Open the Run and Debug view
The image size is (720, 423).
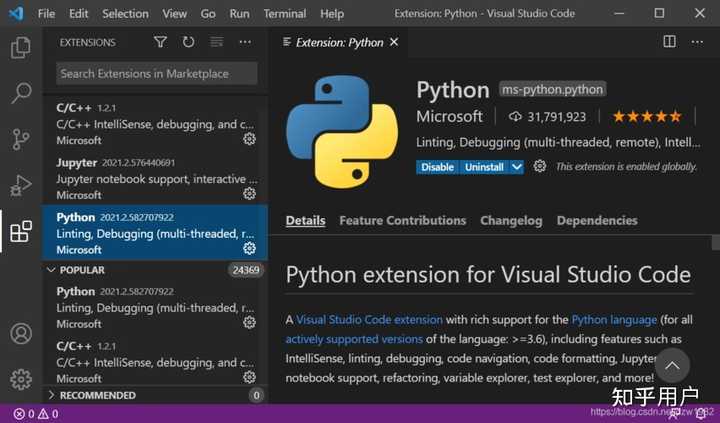(x=21, y=186)
